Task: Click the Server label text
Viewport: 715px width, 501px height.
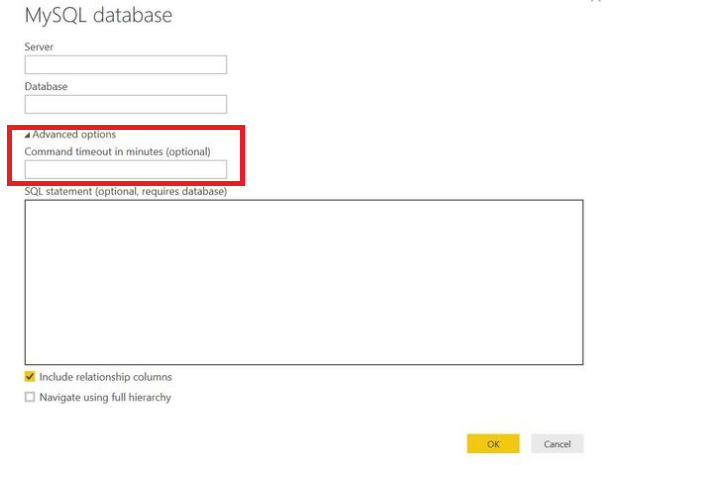Action: click(x=39, y=47)
